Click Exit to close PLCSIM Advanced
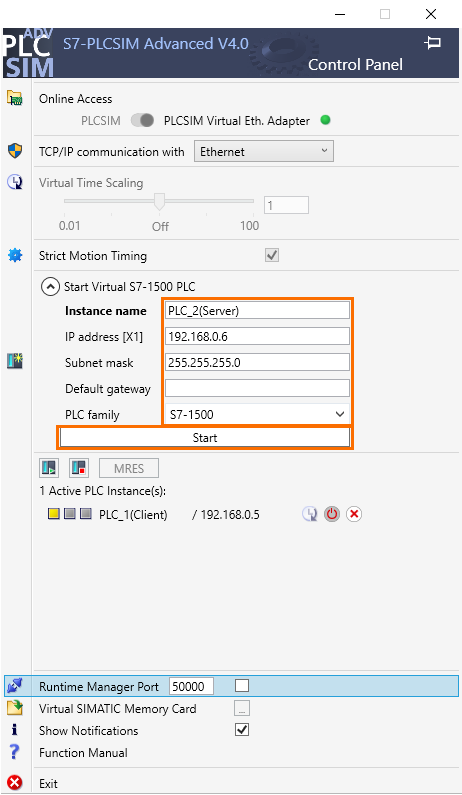The height and width of the screenshot is (795, 462). coord(48,783)
